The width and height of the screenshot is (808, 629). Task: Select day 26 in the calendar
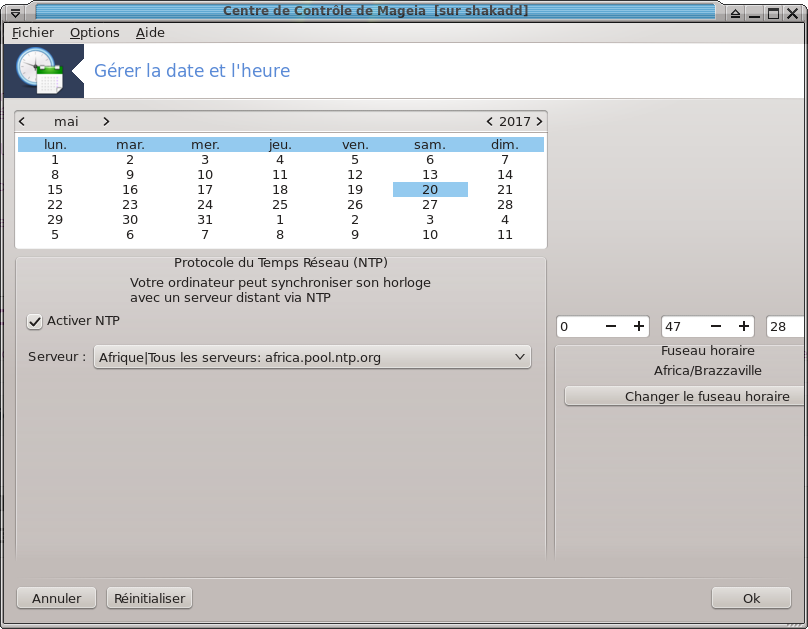355,205
